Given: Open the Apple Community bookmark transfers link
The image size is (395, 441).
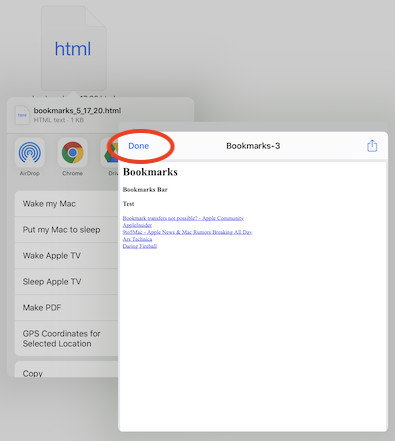Looking at the screenshot, I should [x=183, y=218].
